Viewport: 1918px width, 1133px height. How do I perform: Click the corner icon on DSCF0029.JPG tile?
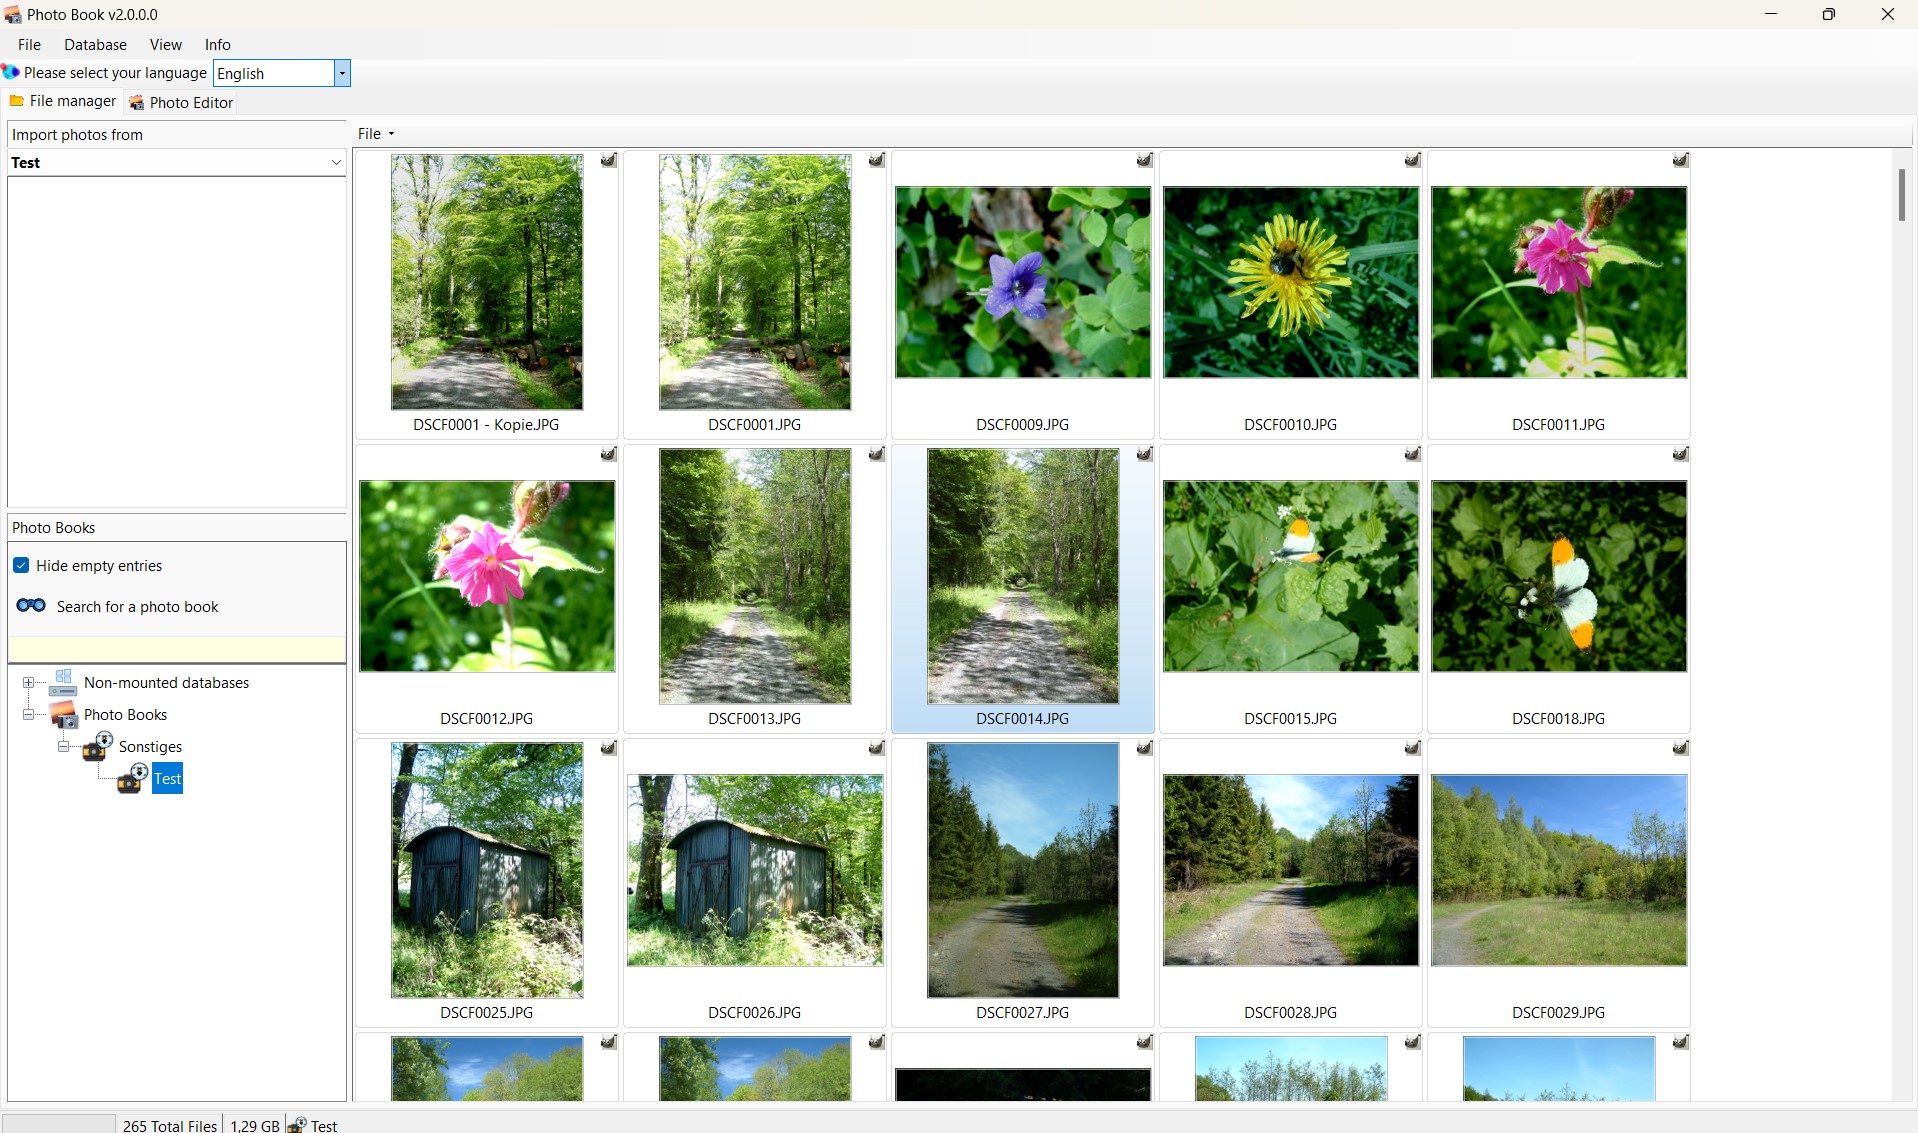tap(1680, 748)
